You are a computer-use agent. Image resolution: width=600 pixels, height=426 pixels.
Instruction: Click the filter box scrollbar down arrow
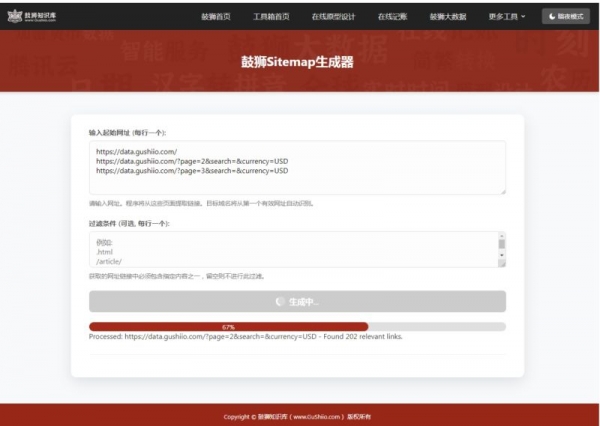502,255
